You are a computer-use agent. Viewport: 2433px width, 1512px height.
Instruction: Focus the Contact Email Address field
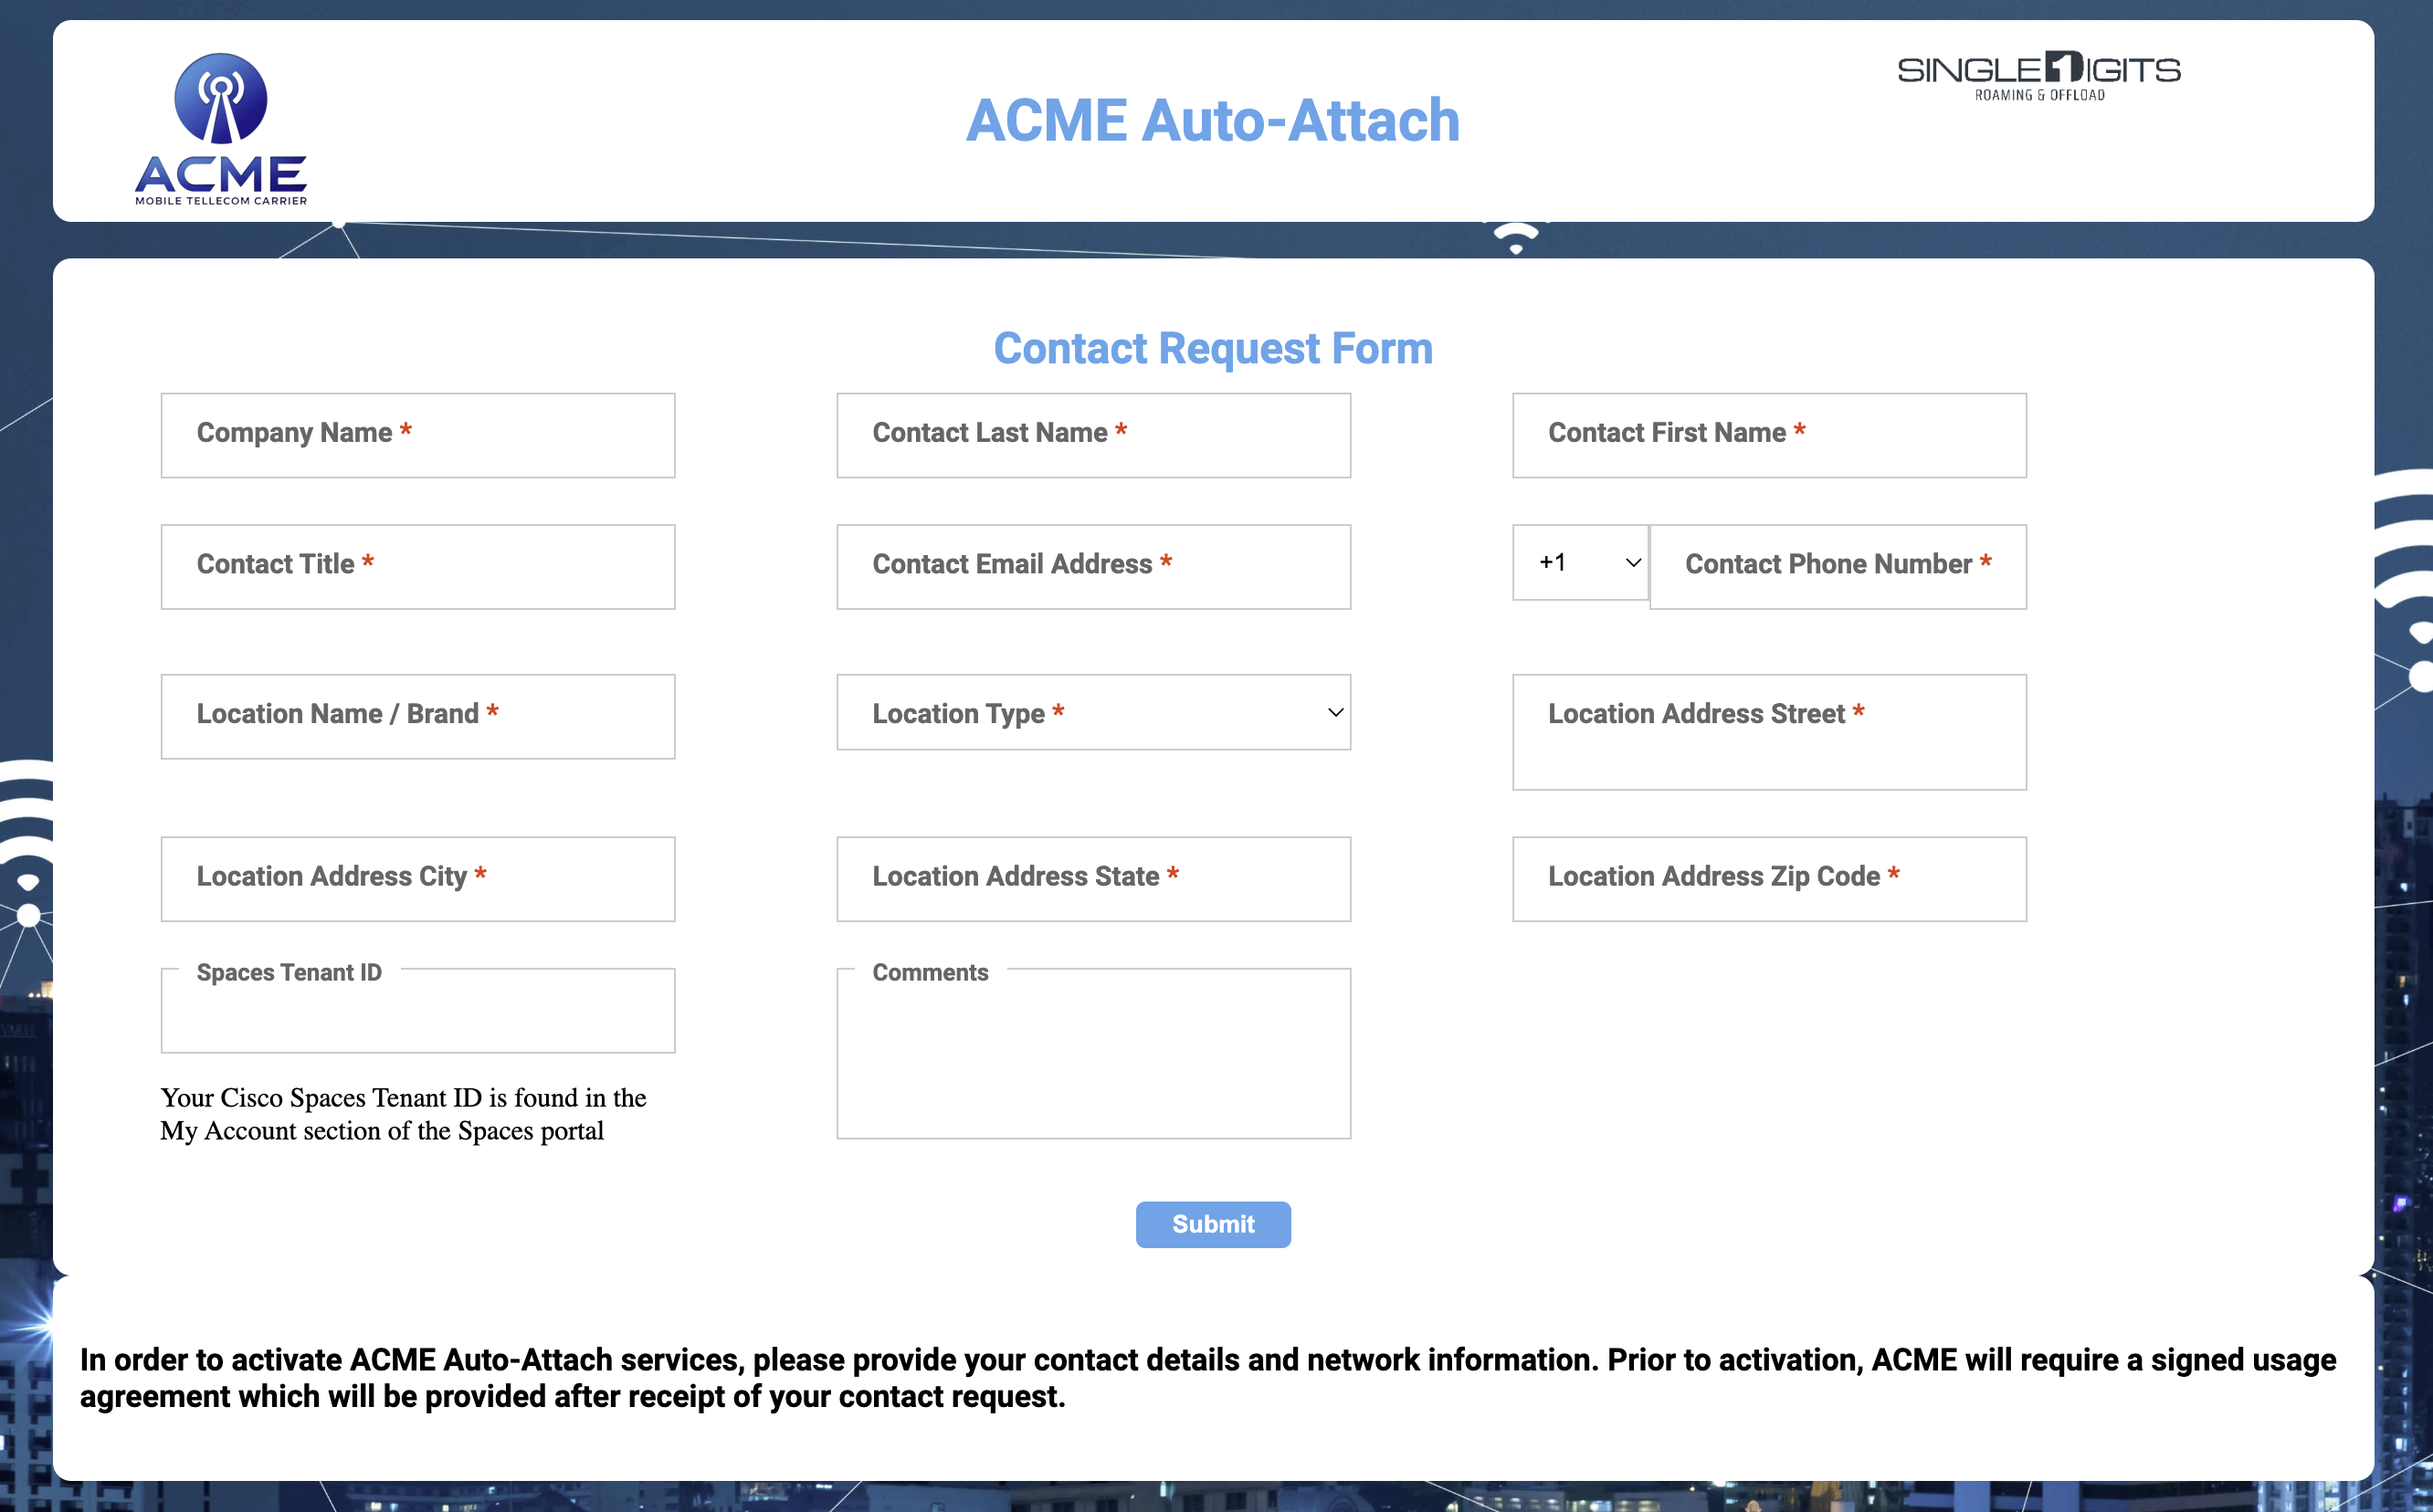pyautogui.click(x=1093, y=567)
